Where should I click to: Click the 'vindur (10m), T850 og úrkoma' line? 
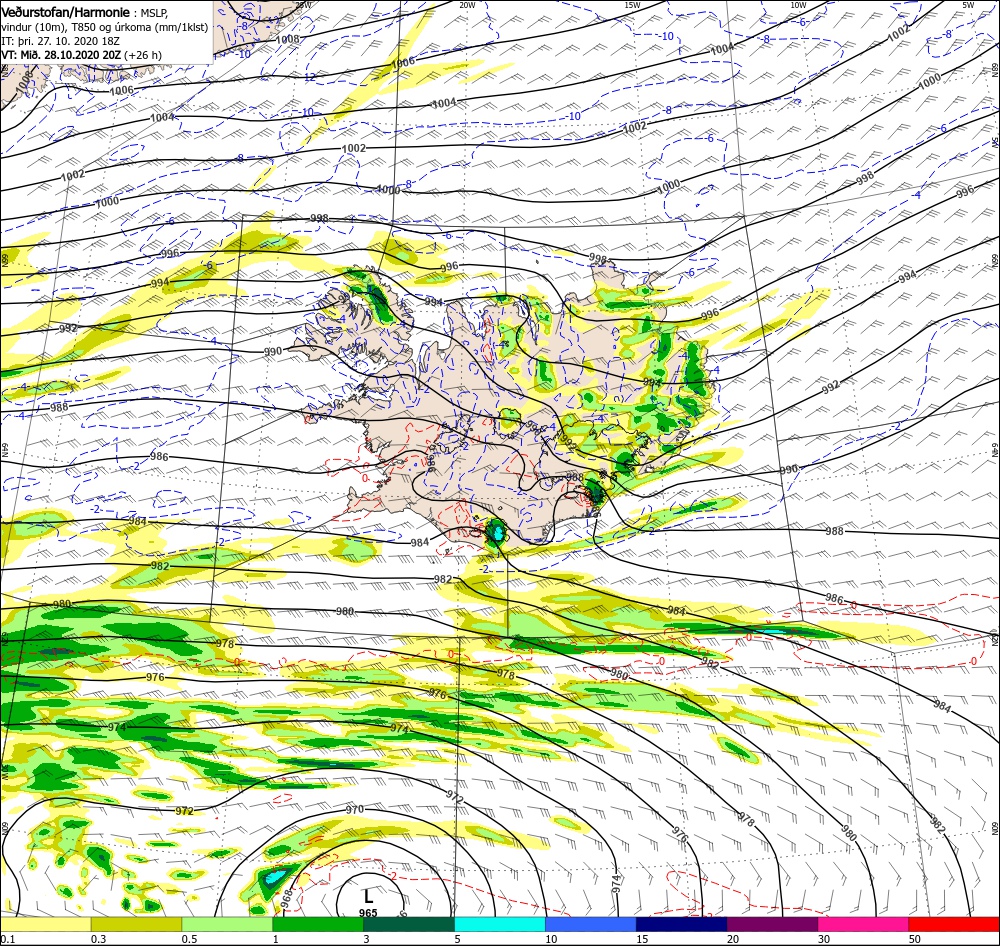[x=105, y=27]
